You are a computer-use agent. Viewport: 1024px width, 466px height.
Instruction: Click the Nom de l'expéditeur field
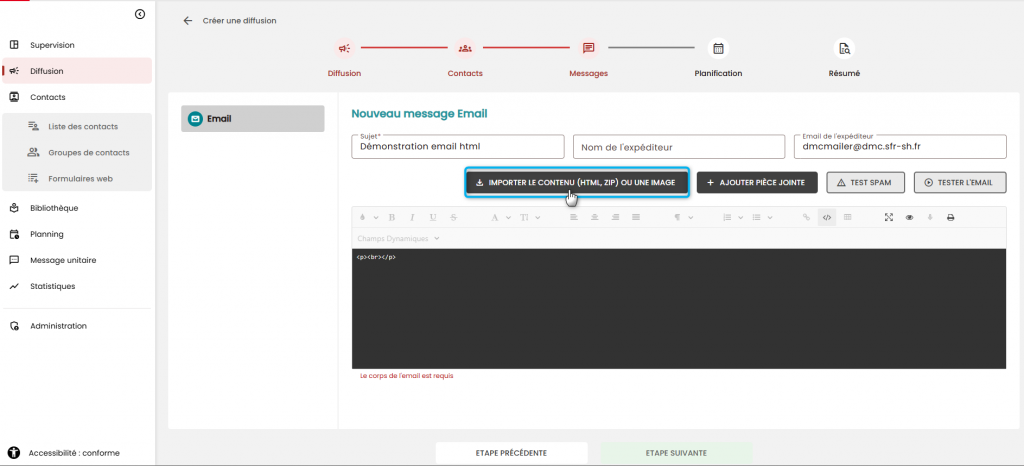pos(679,147)
